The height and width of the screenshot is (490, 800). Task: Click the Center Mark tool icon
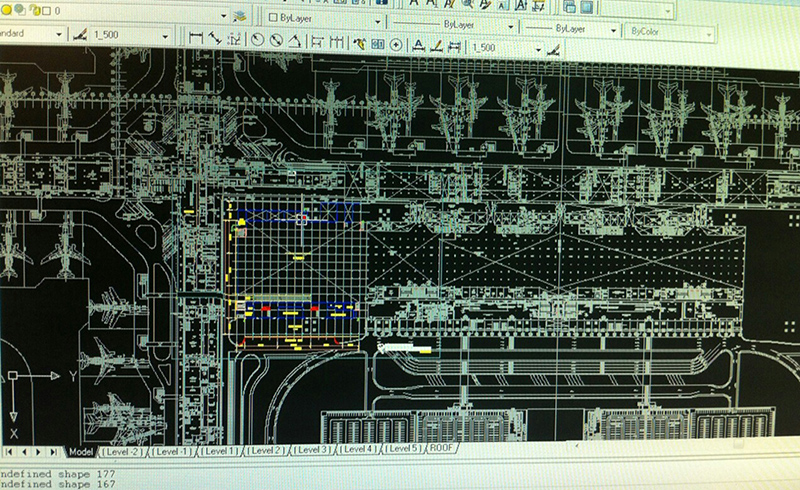point(396,43)
